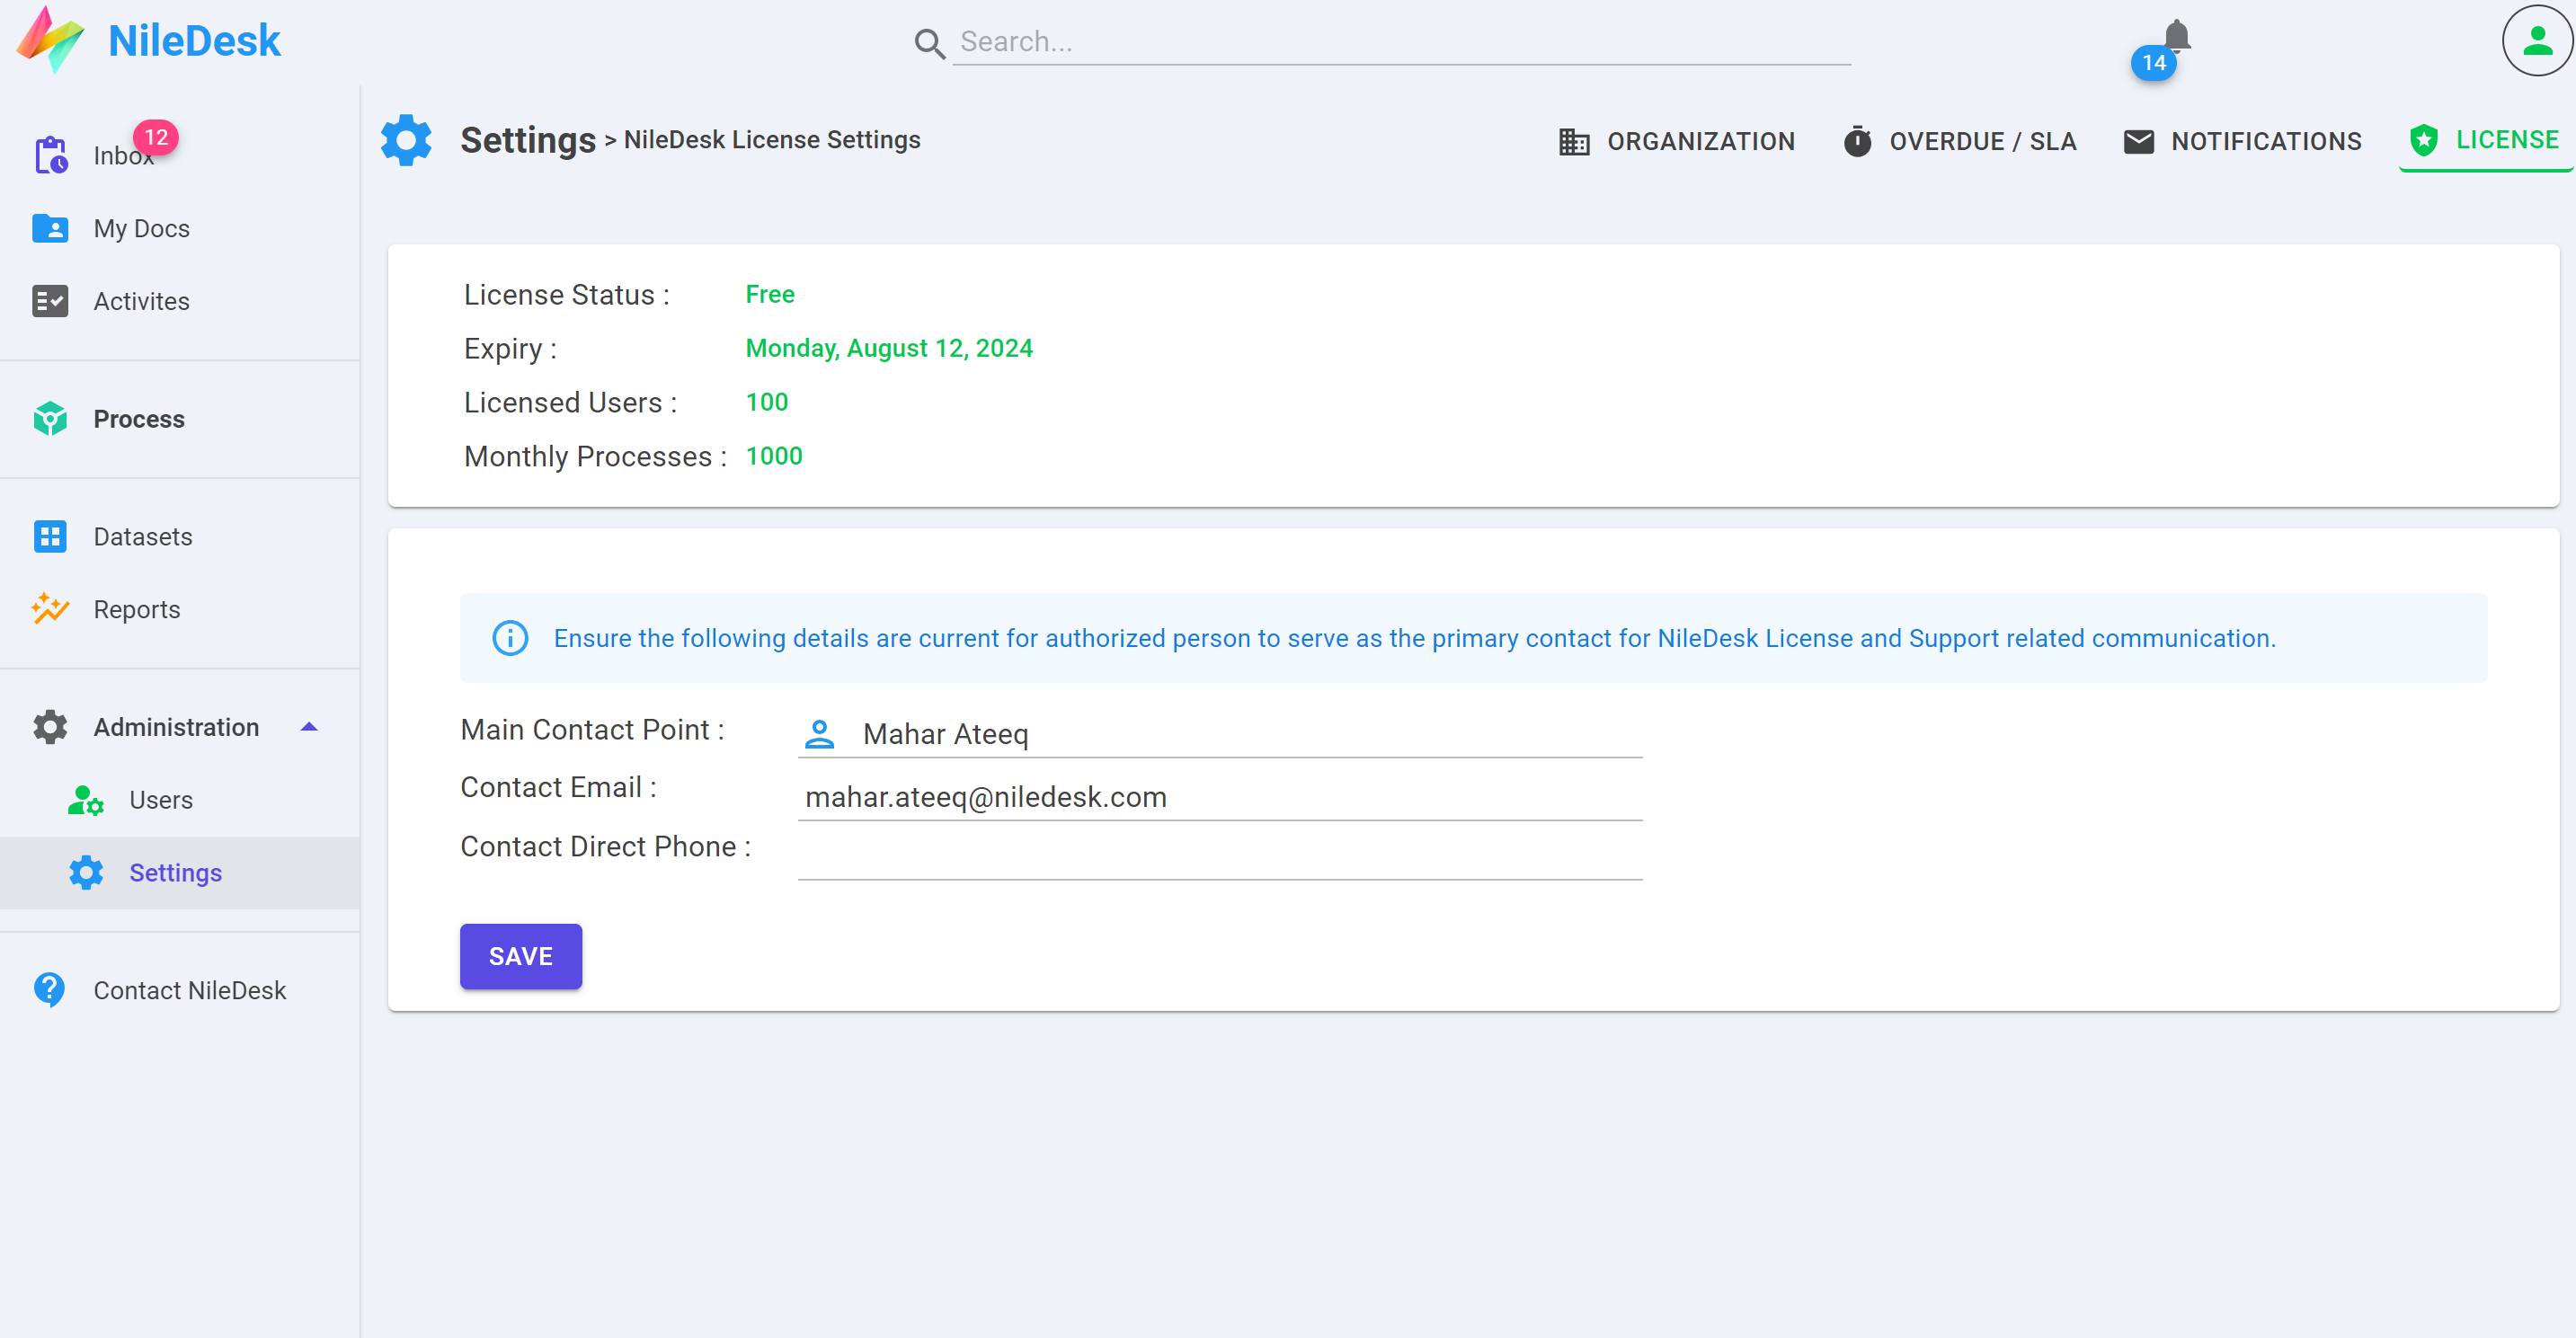Open Inbox in the sidebar

tap(180, 155)
